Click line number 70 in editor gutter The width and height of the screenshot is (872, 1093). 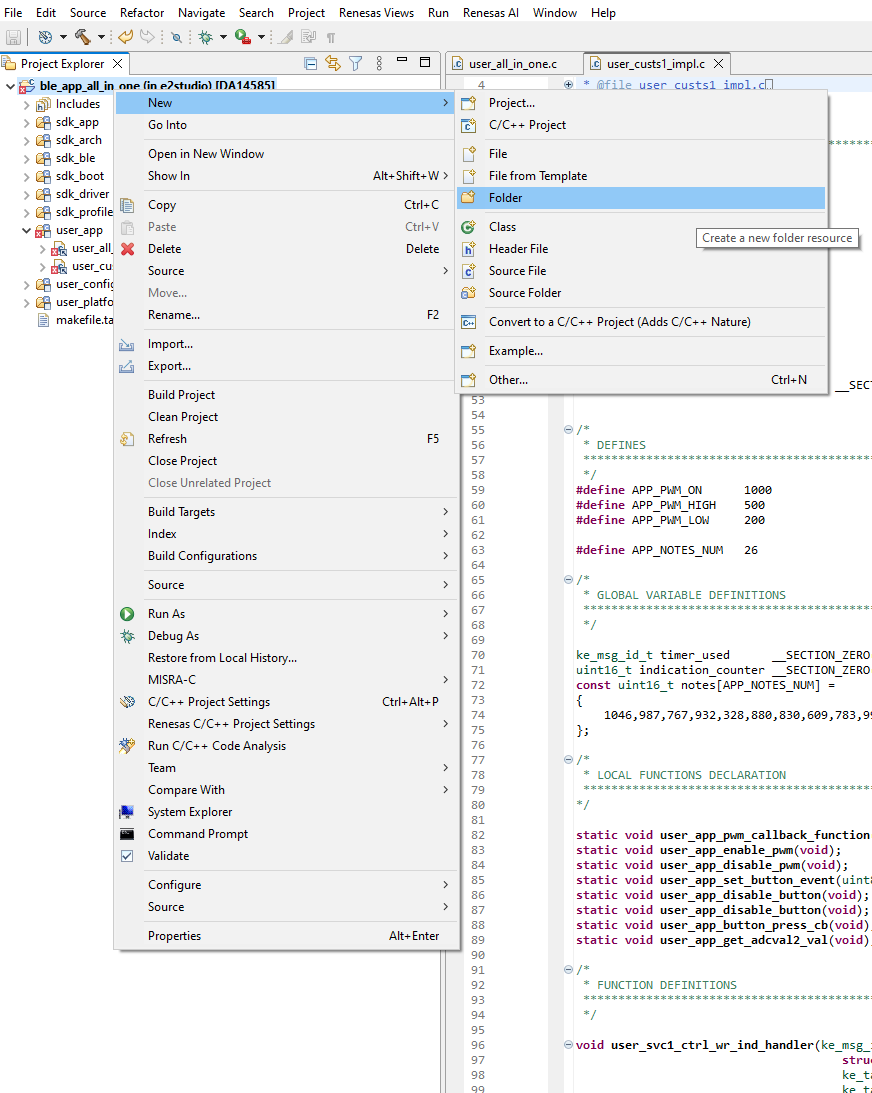477,655
